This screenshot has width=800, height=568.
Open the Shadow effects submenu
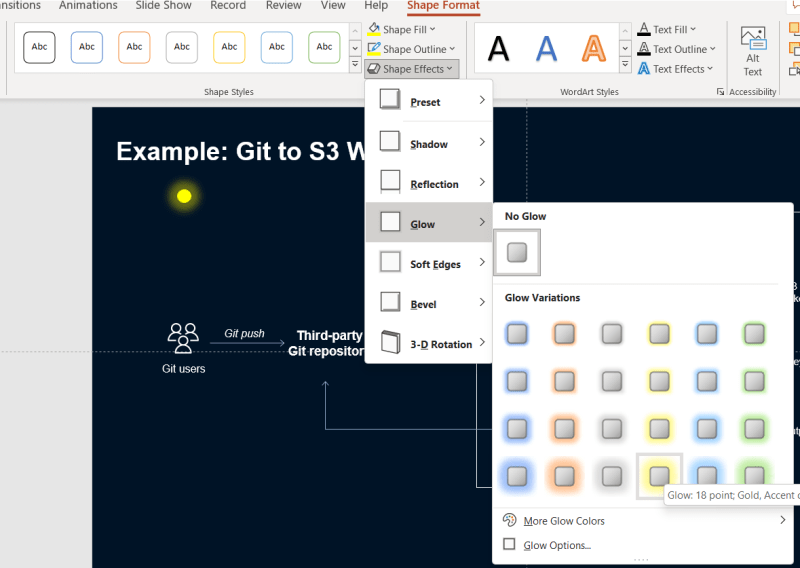coord(429,143)
